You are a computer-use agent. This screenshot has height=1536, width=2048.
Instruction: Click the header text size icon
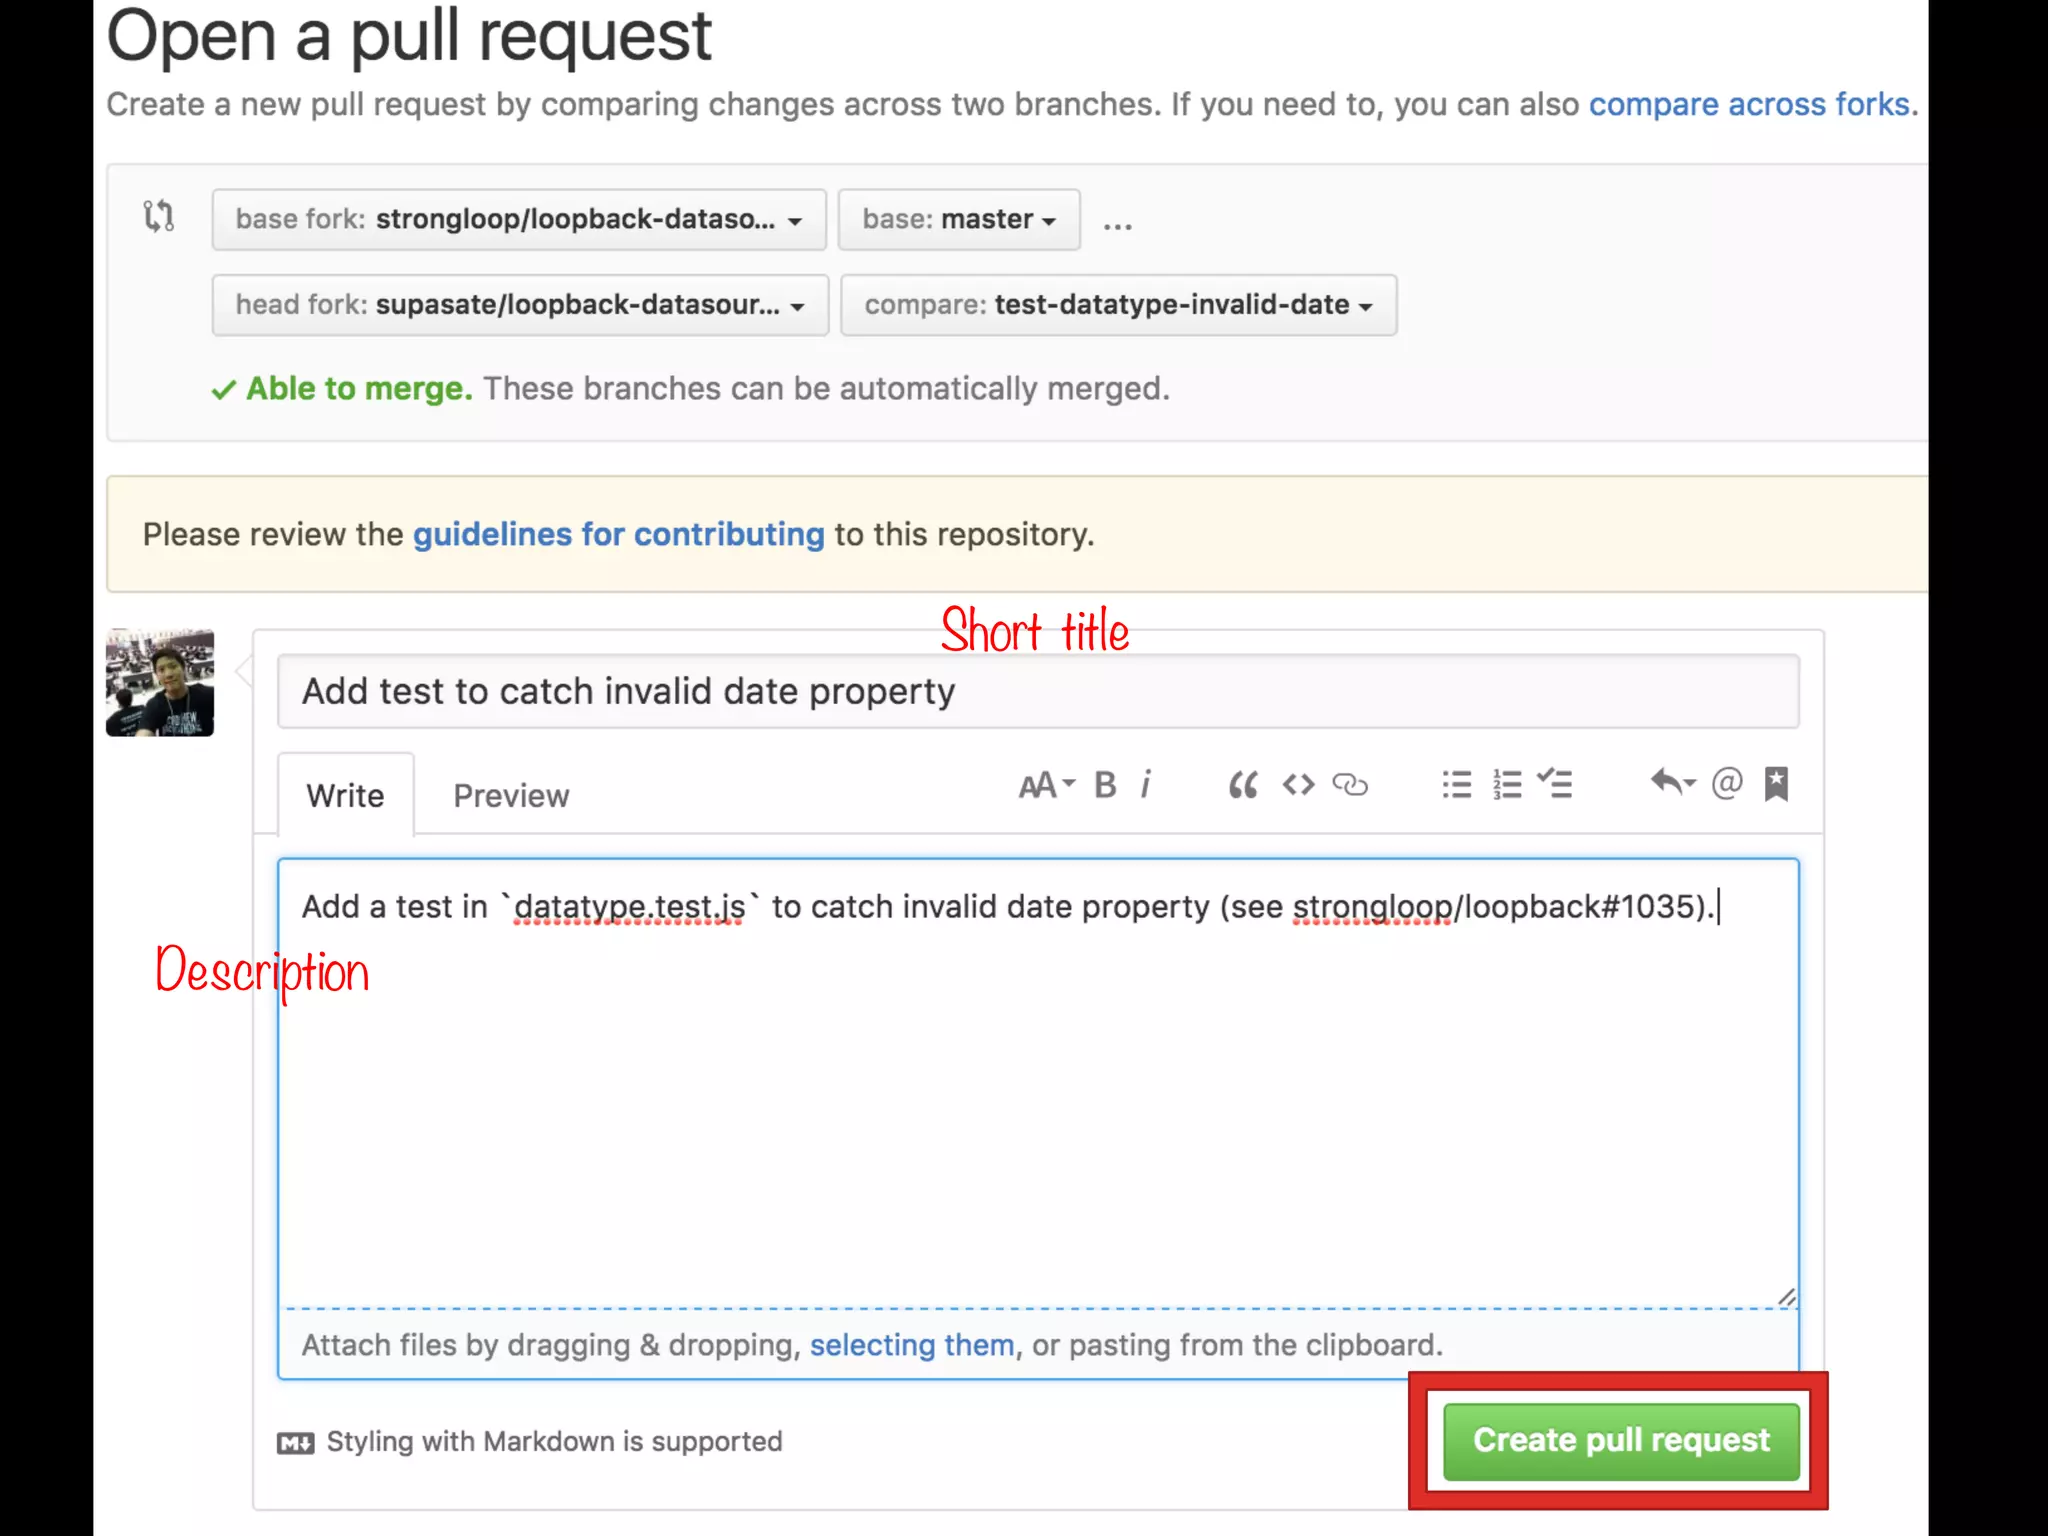point(1045,785)
